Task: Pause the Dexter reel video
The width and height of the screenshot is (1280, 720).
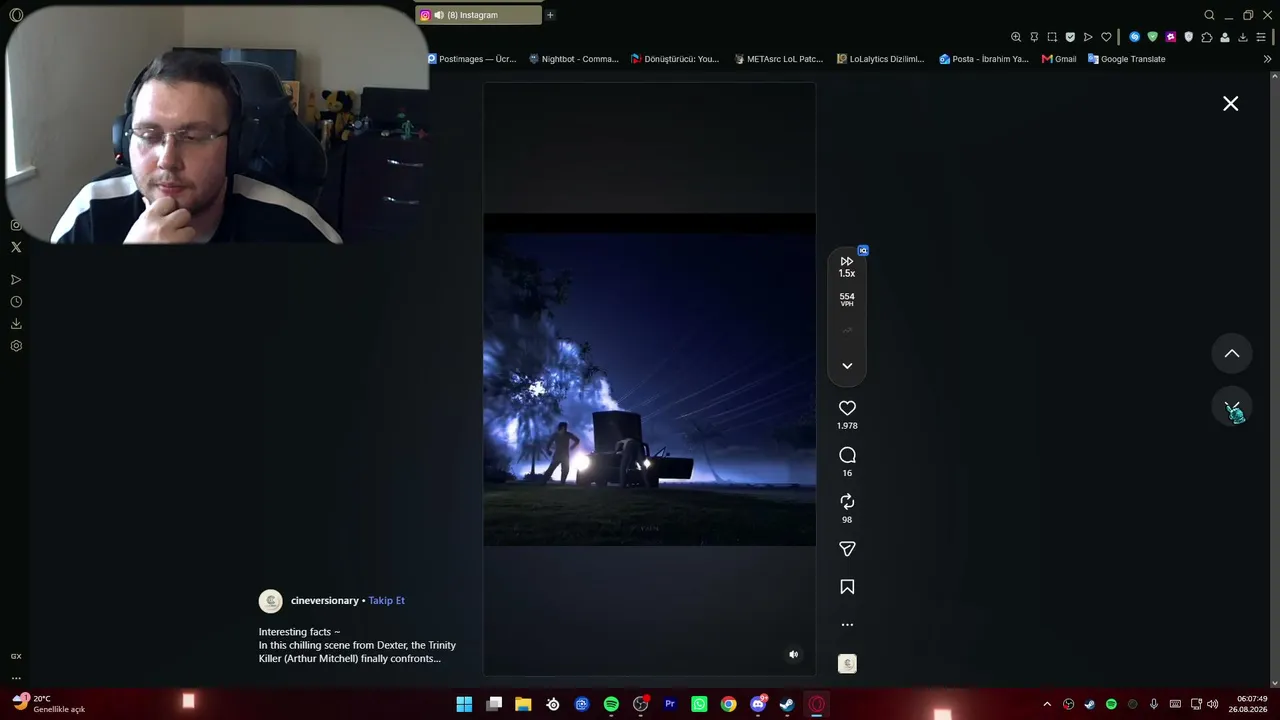Action: 649,380
